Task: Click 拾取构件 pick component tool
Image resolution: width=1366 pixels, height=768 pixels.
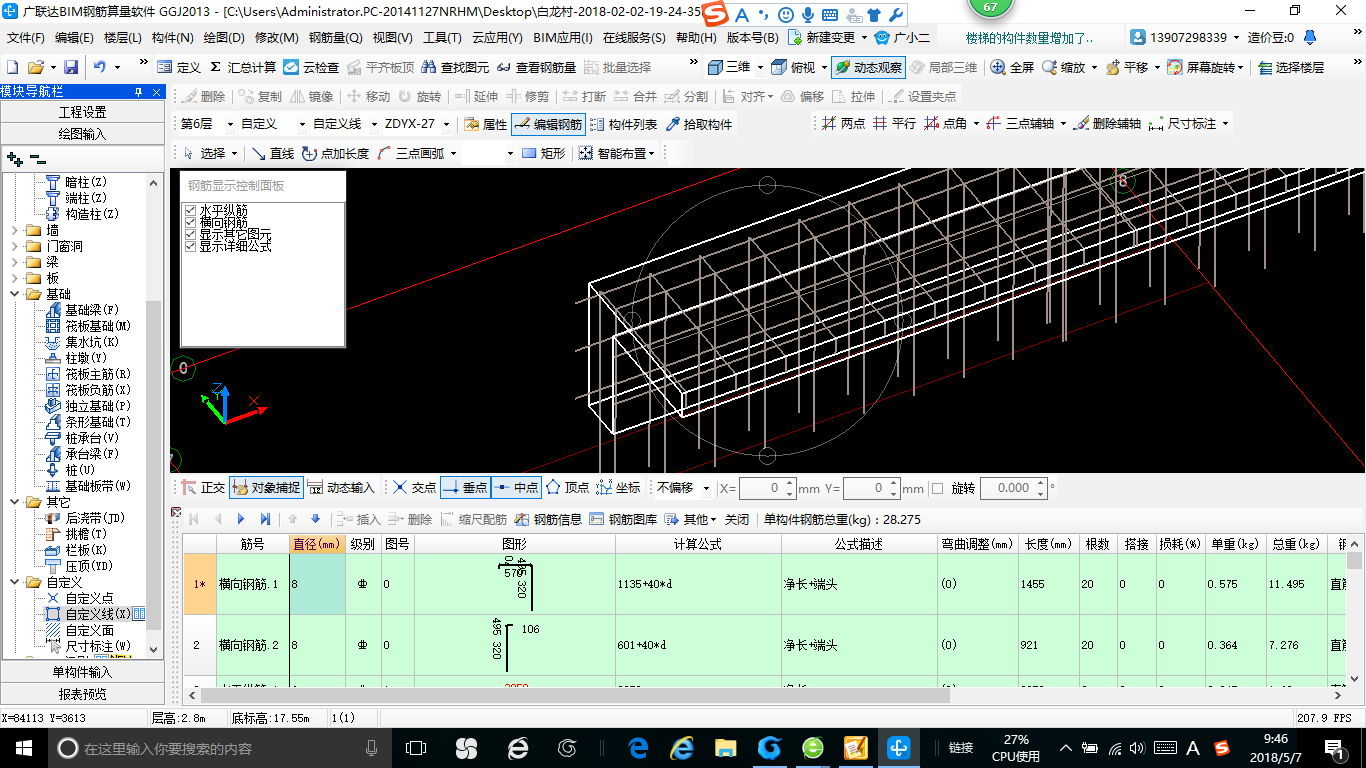Action: 698,124
